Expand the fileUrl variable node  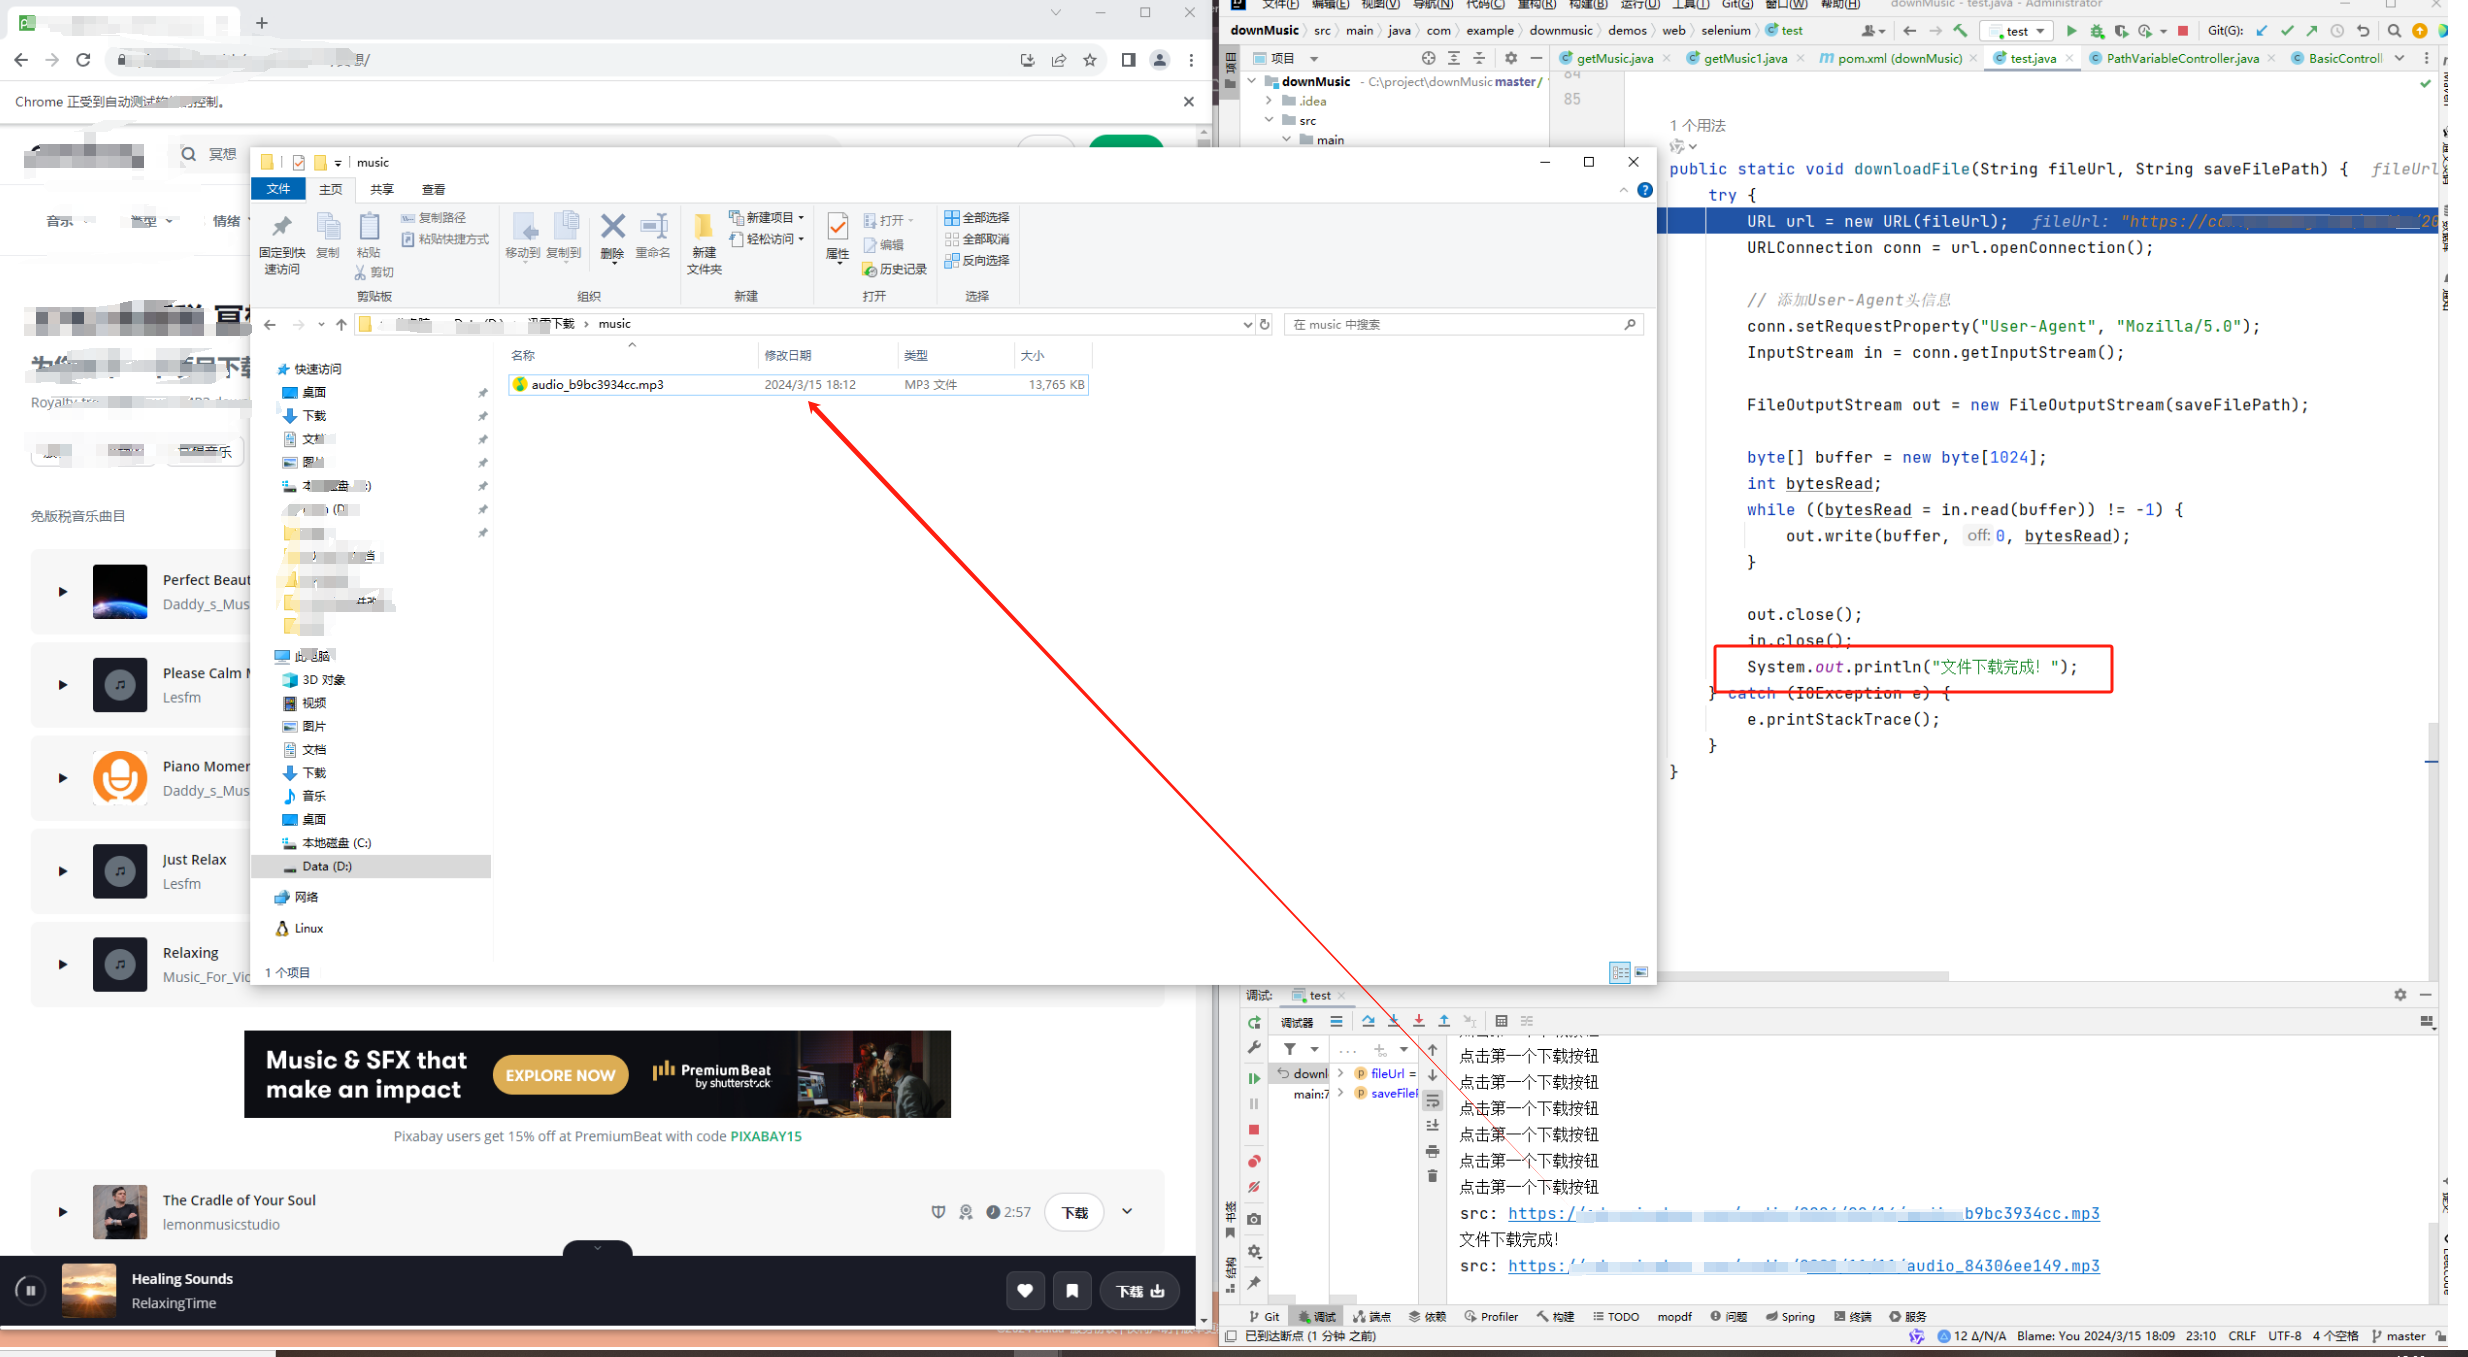click(x=1341, y=1073)
